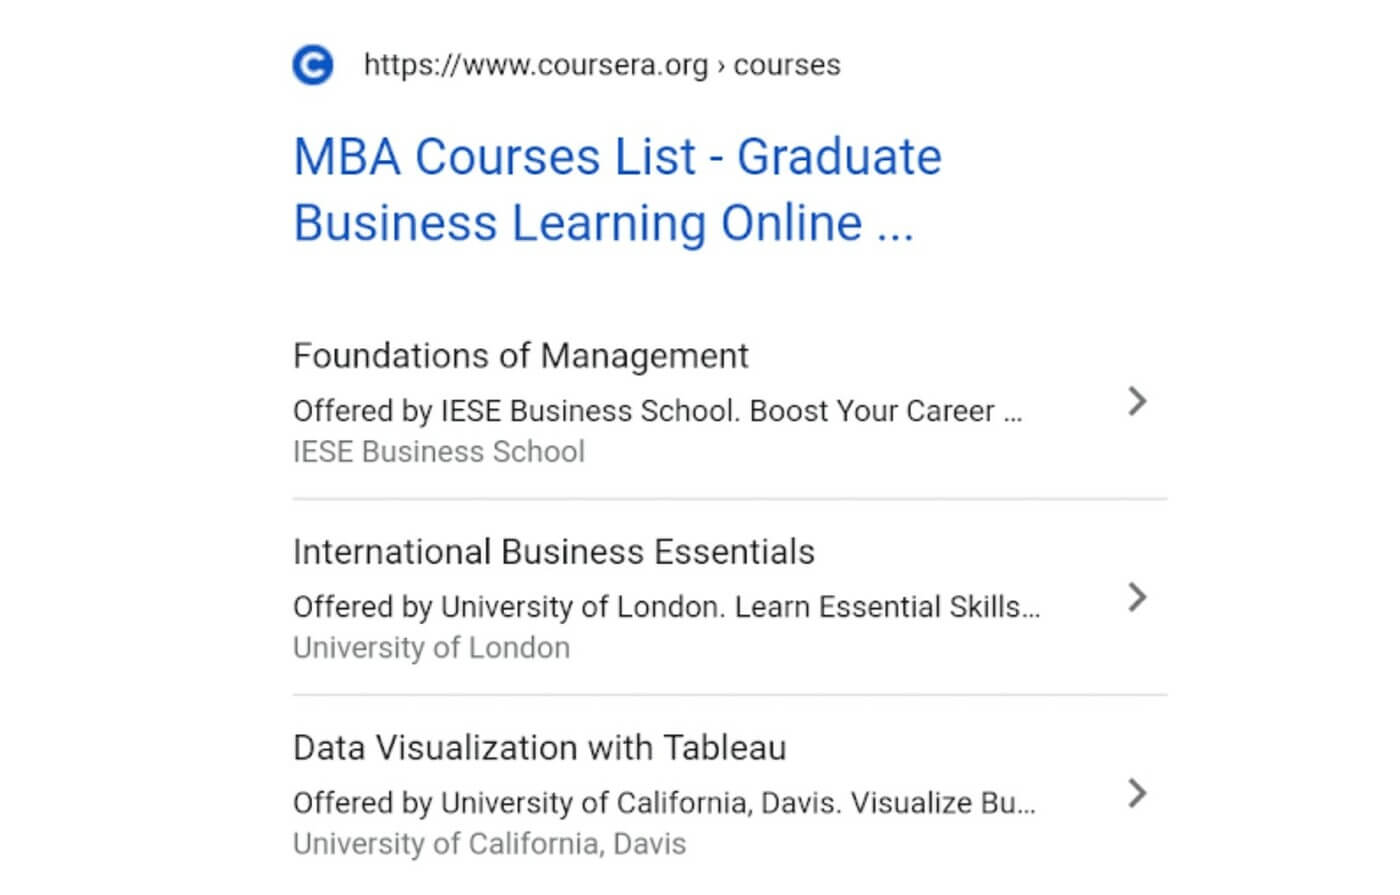Open the Data Visualization with Tableau sitelink
Image resolution: width=1400 pixels, height=895 pixels.
(x=540, y=748)
